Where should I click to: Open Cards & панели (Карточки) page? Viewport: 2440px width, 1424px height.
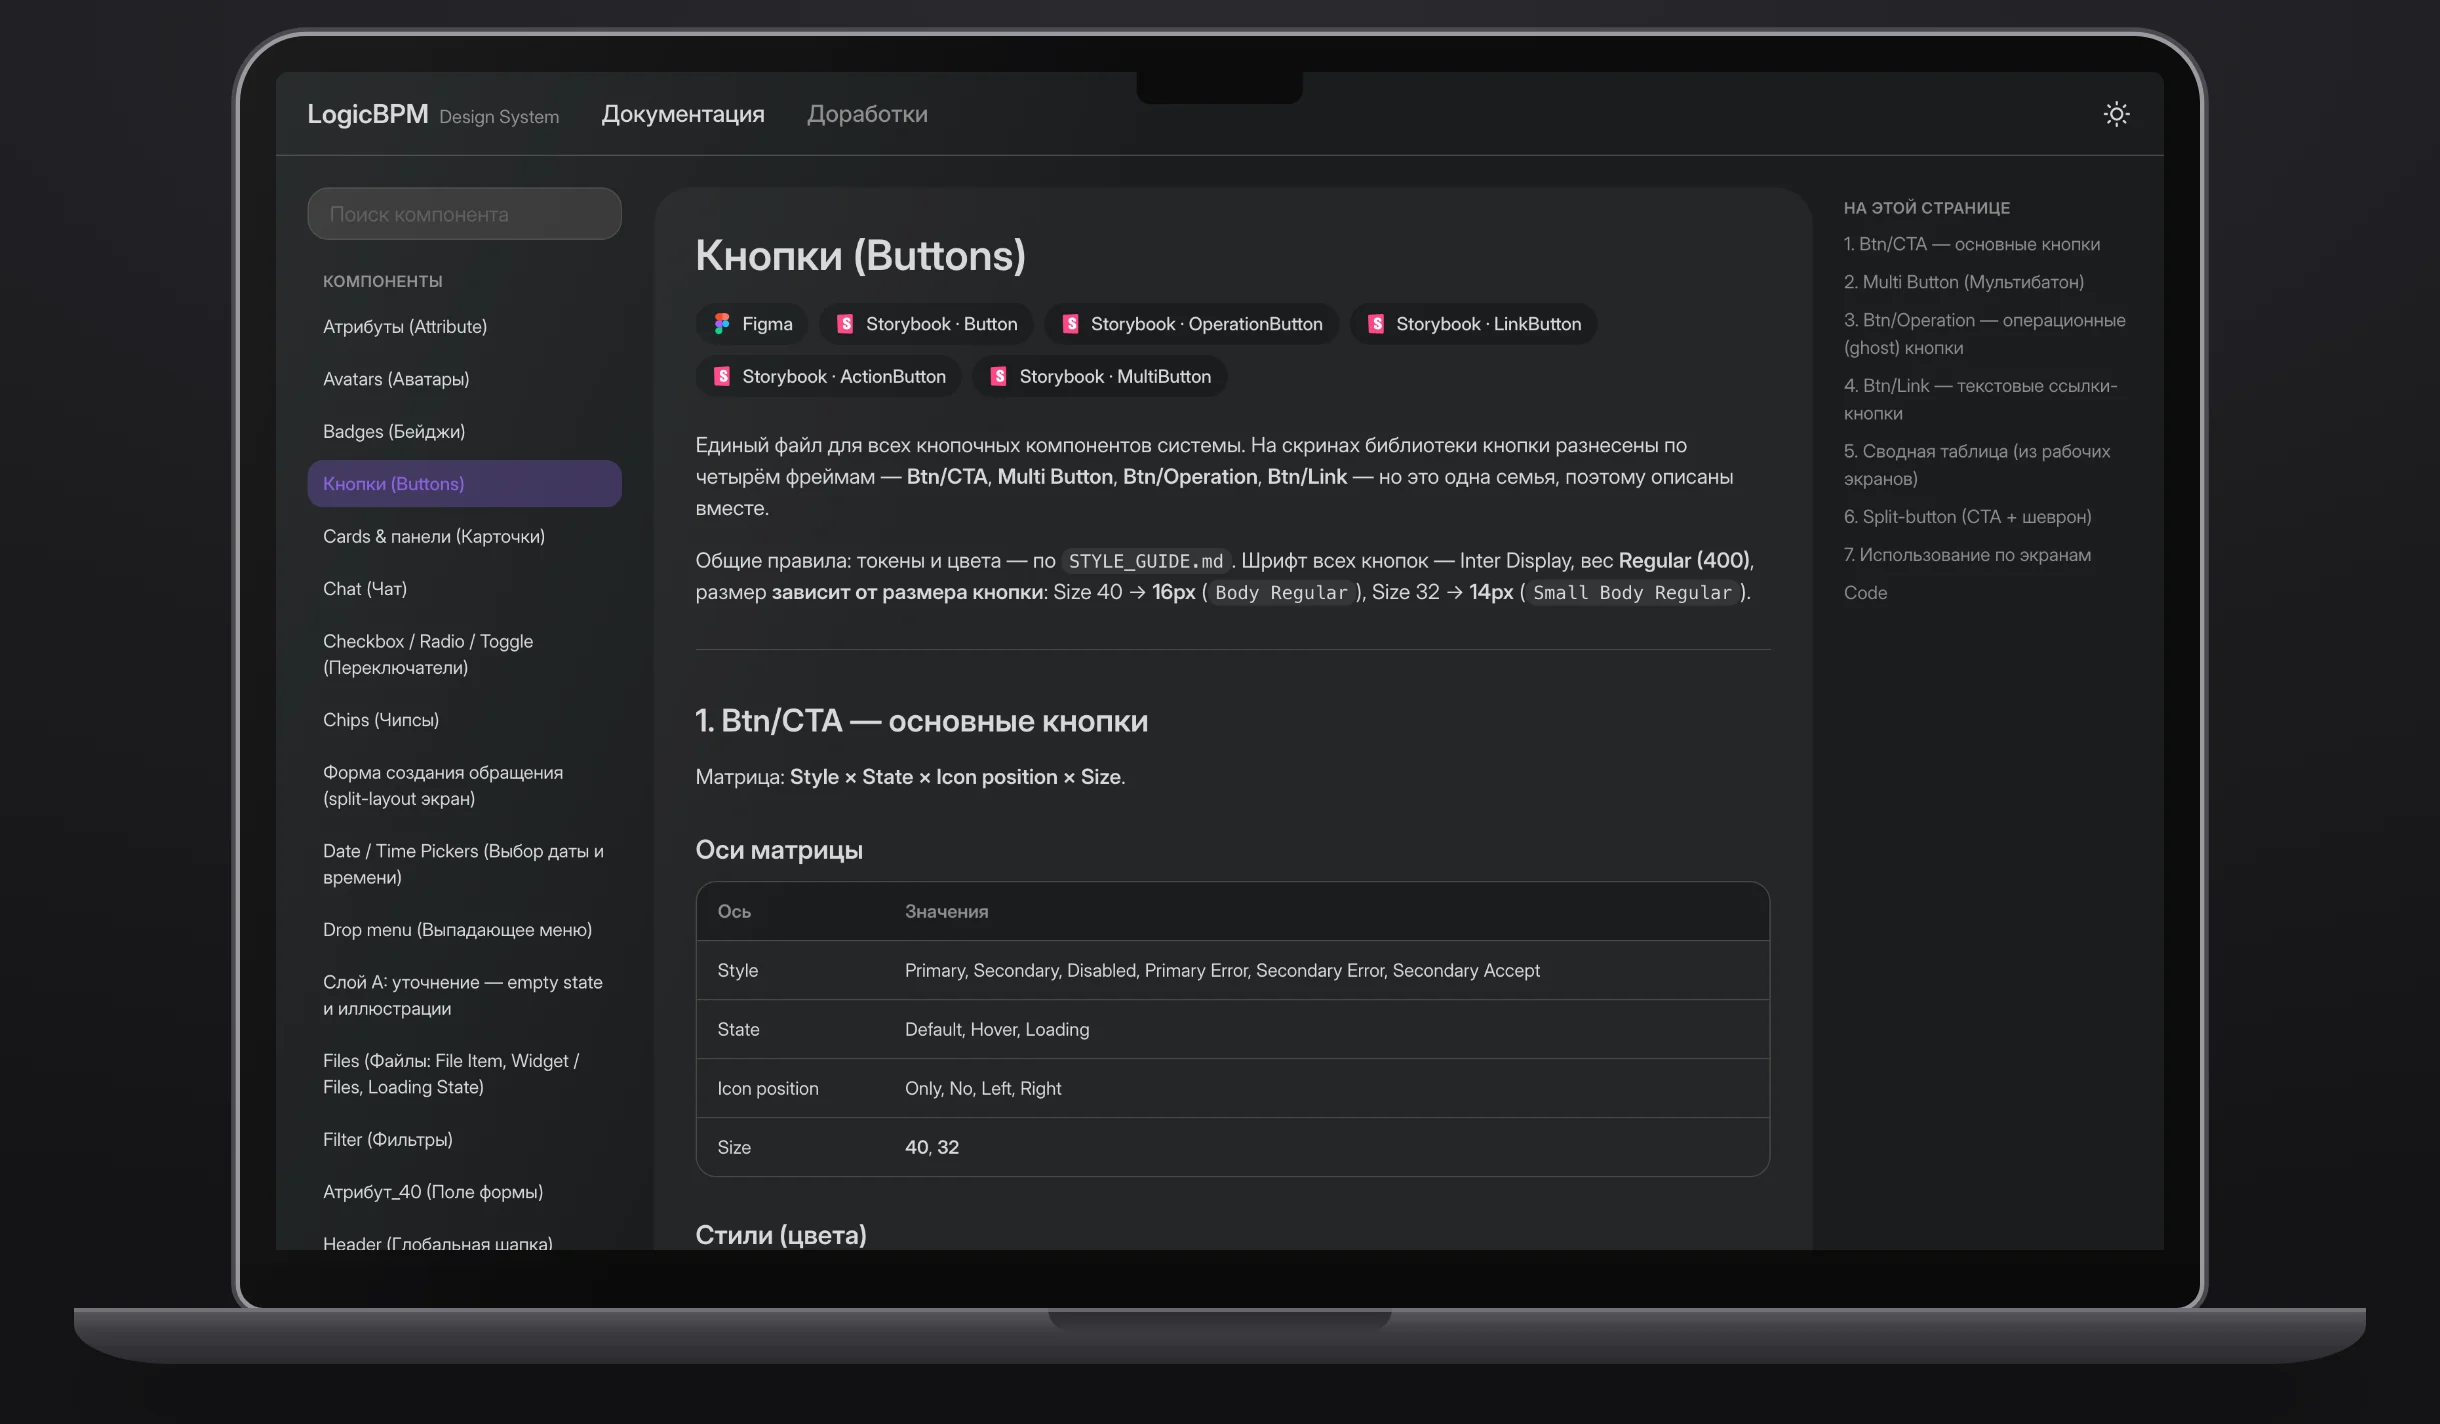(464, 537)
